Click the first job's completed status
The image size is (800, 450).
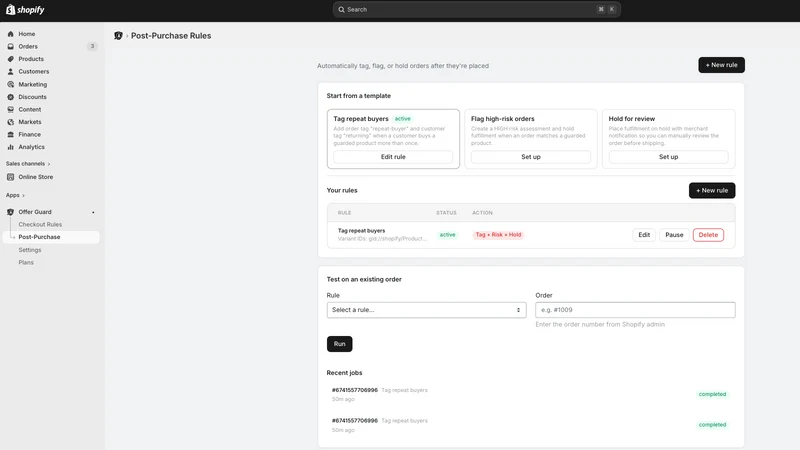pos(712,394)
